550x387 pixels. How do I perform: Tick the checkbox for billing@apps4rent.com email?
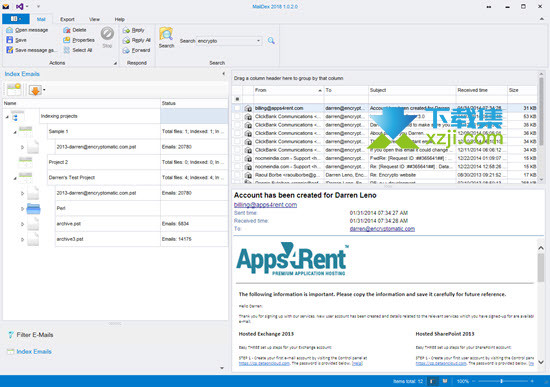click(237, 108)
